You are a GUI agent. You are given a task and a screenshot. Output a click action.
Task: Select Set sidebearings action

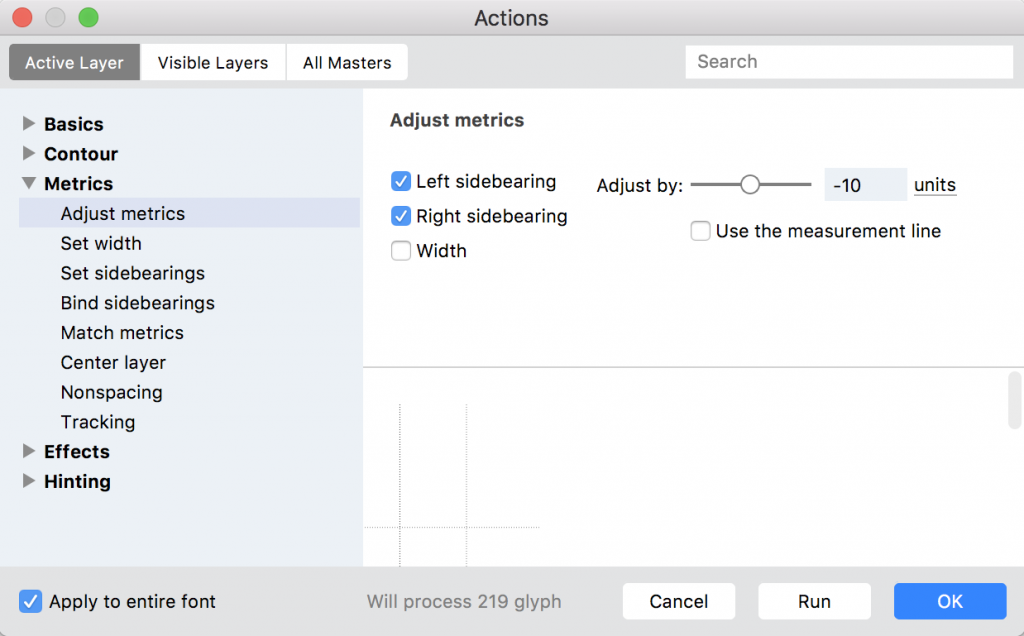coord(133,273)
